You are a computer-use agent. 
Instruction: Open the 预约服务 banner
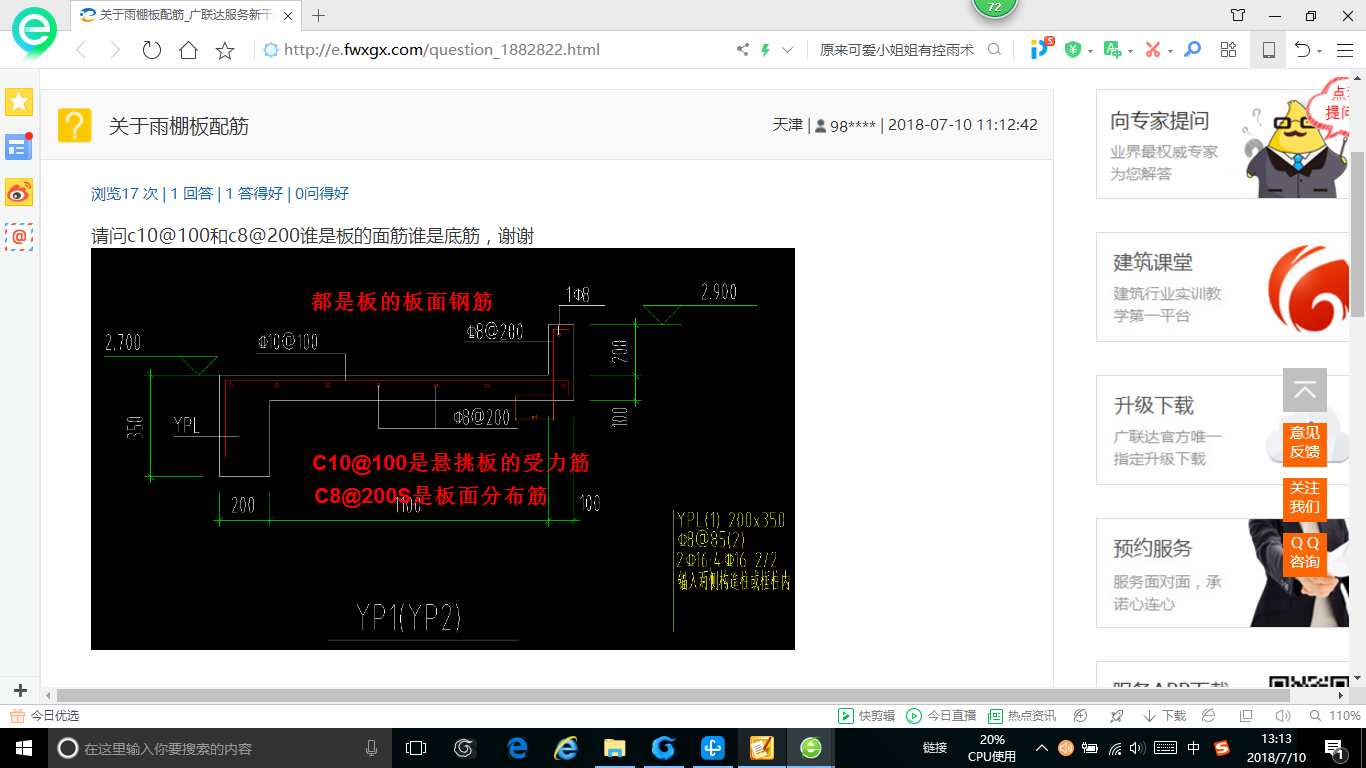click(1223, 573)
